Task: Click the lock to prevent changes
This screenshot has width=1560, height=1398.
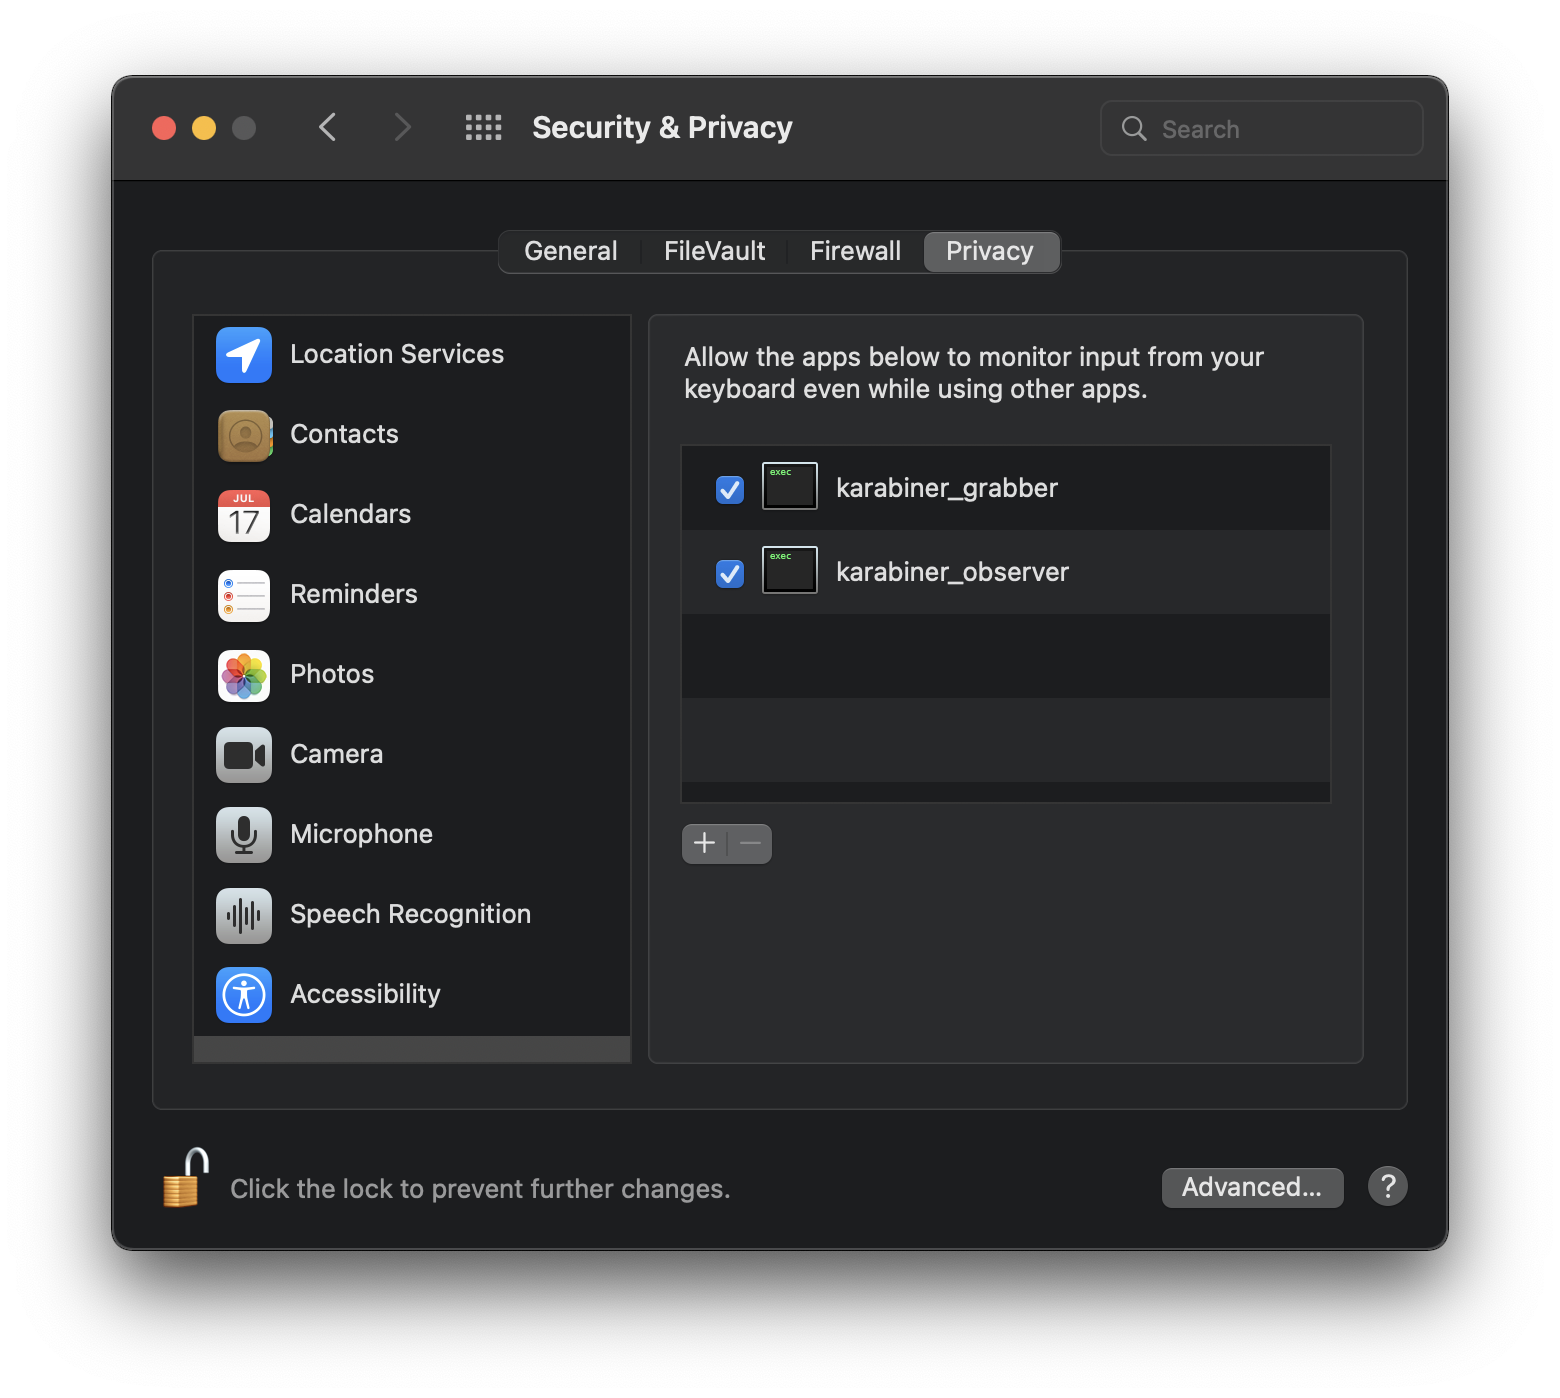Action: (x=185, y=1180)
